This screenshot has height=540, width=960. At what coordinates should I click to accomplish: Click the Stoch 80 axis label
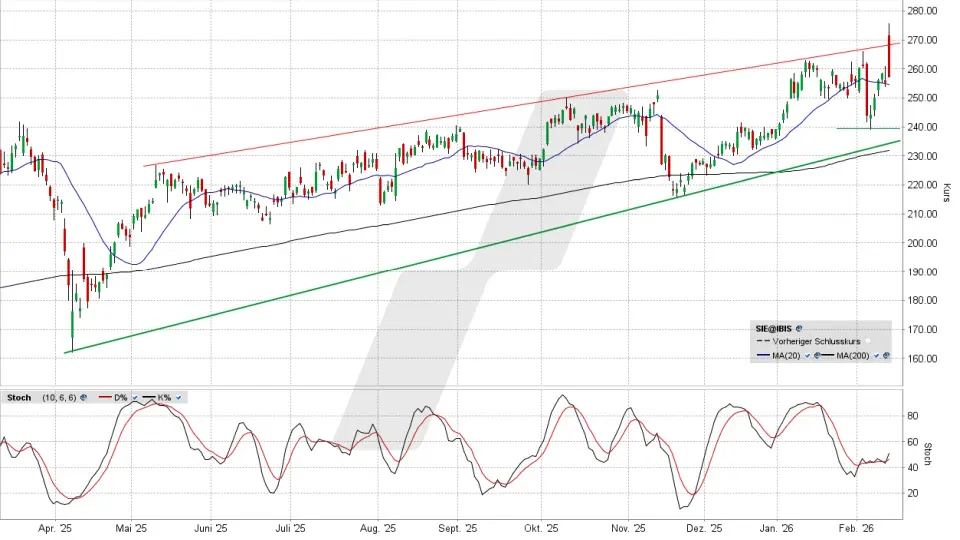coord(912,416)
